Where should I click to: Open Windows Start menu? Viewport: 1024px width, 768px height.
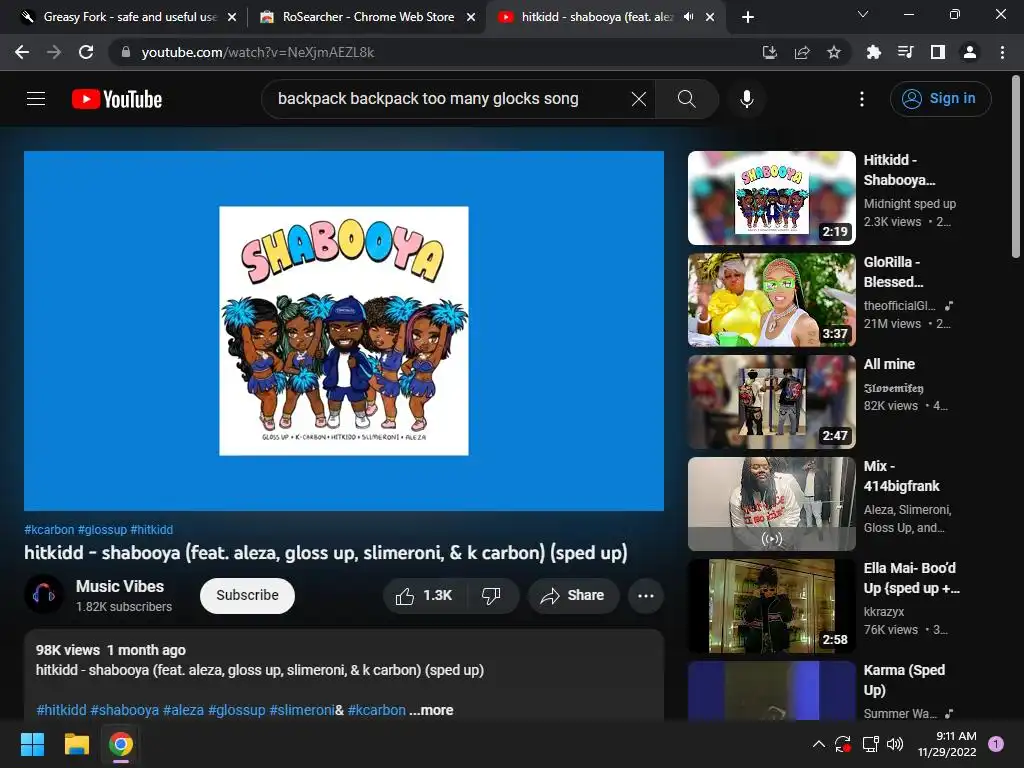(32, 744)
